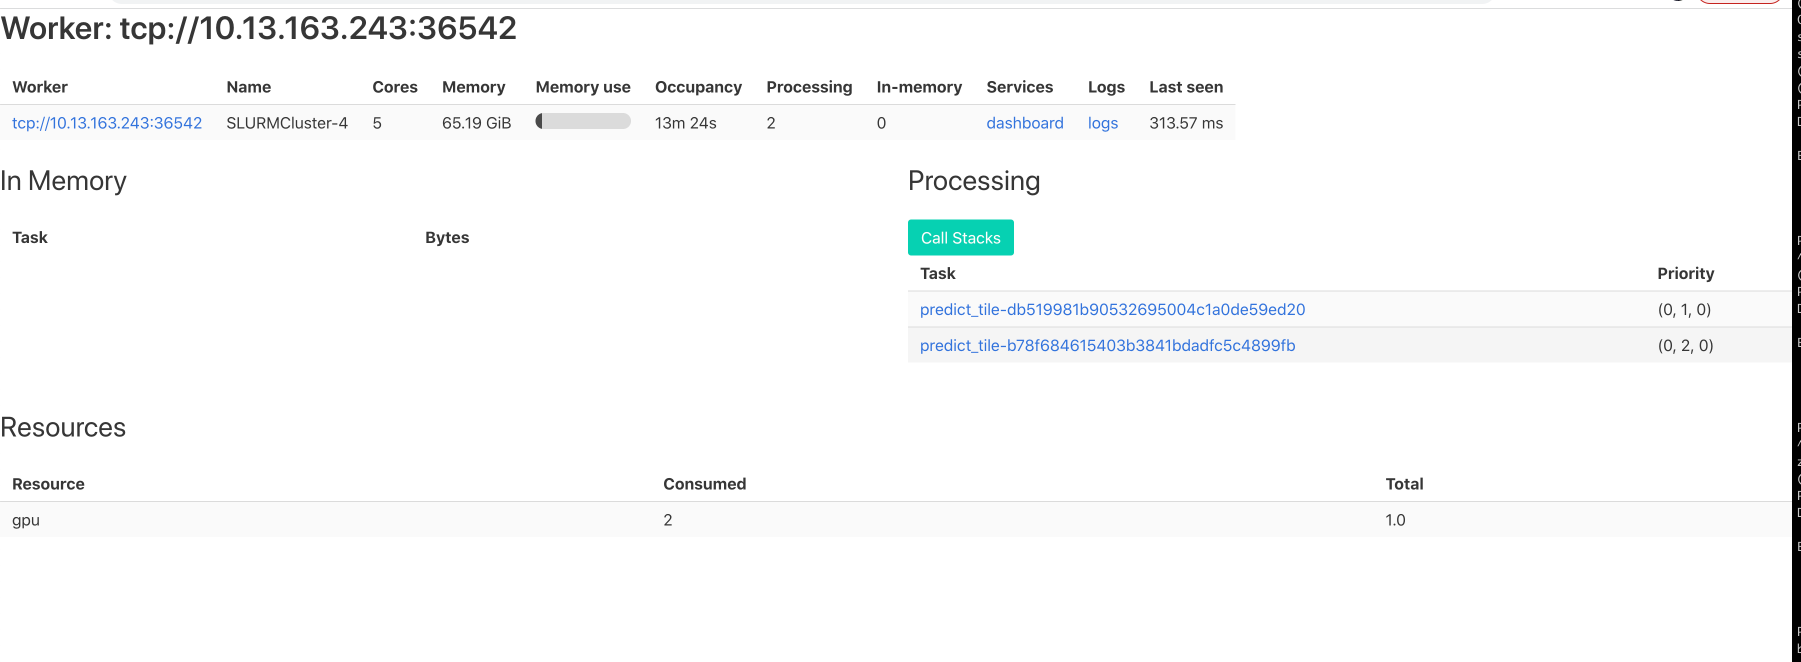Click the Priority column header
This screenshot has width=1801, height=662.
pyautogui.click(x=1686, y=274)
